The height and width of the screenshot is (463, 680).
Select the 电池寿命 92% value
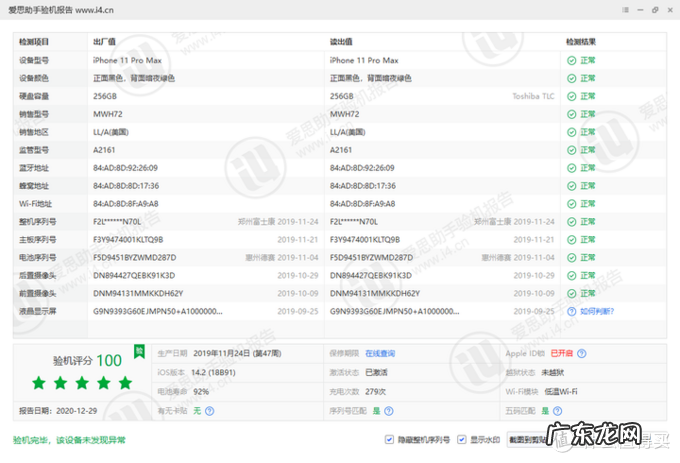[201, 391]
